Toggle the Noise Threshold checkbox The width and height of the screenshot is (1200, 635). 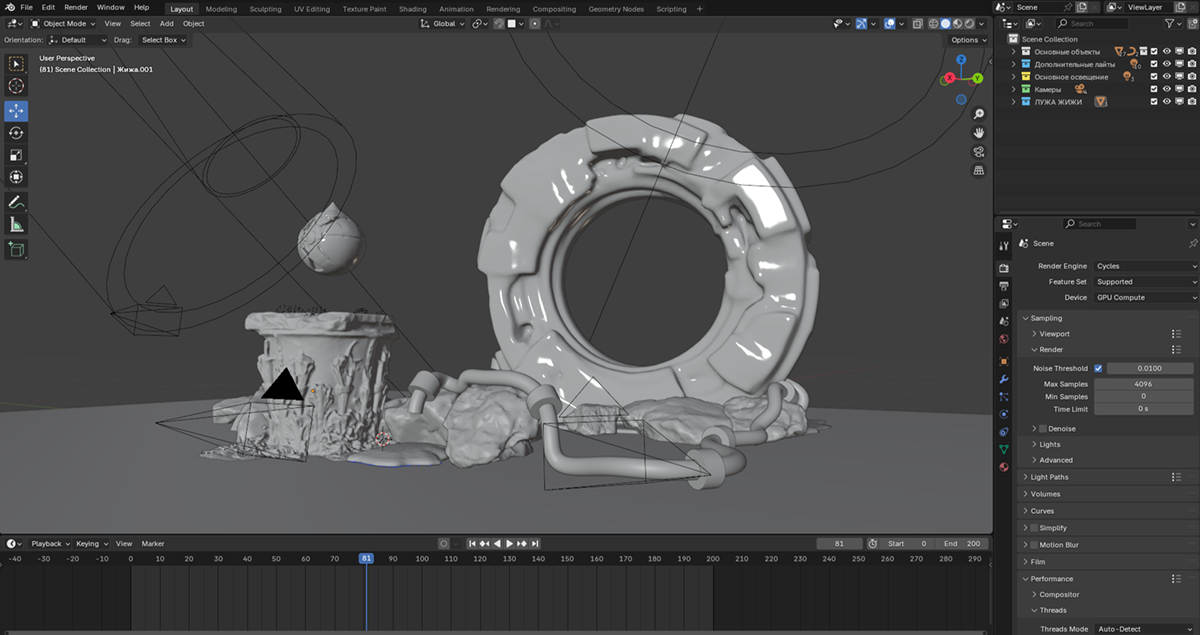(1098, 369)
